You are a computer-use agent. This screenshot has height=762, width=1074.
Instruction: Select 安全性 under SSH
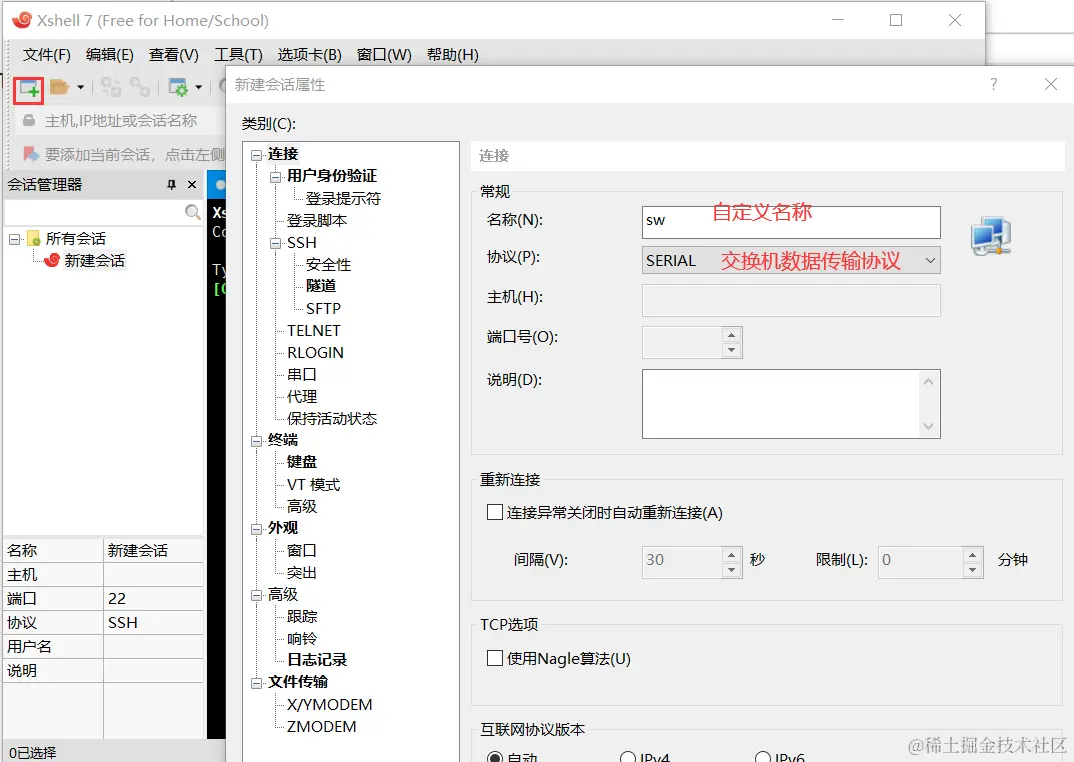pos(328,265)
